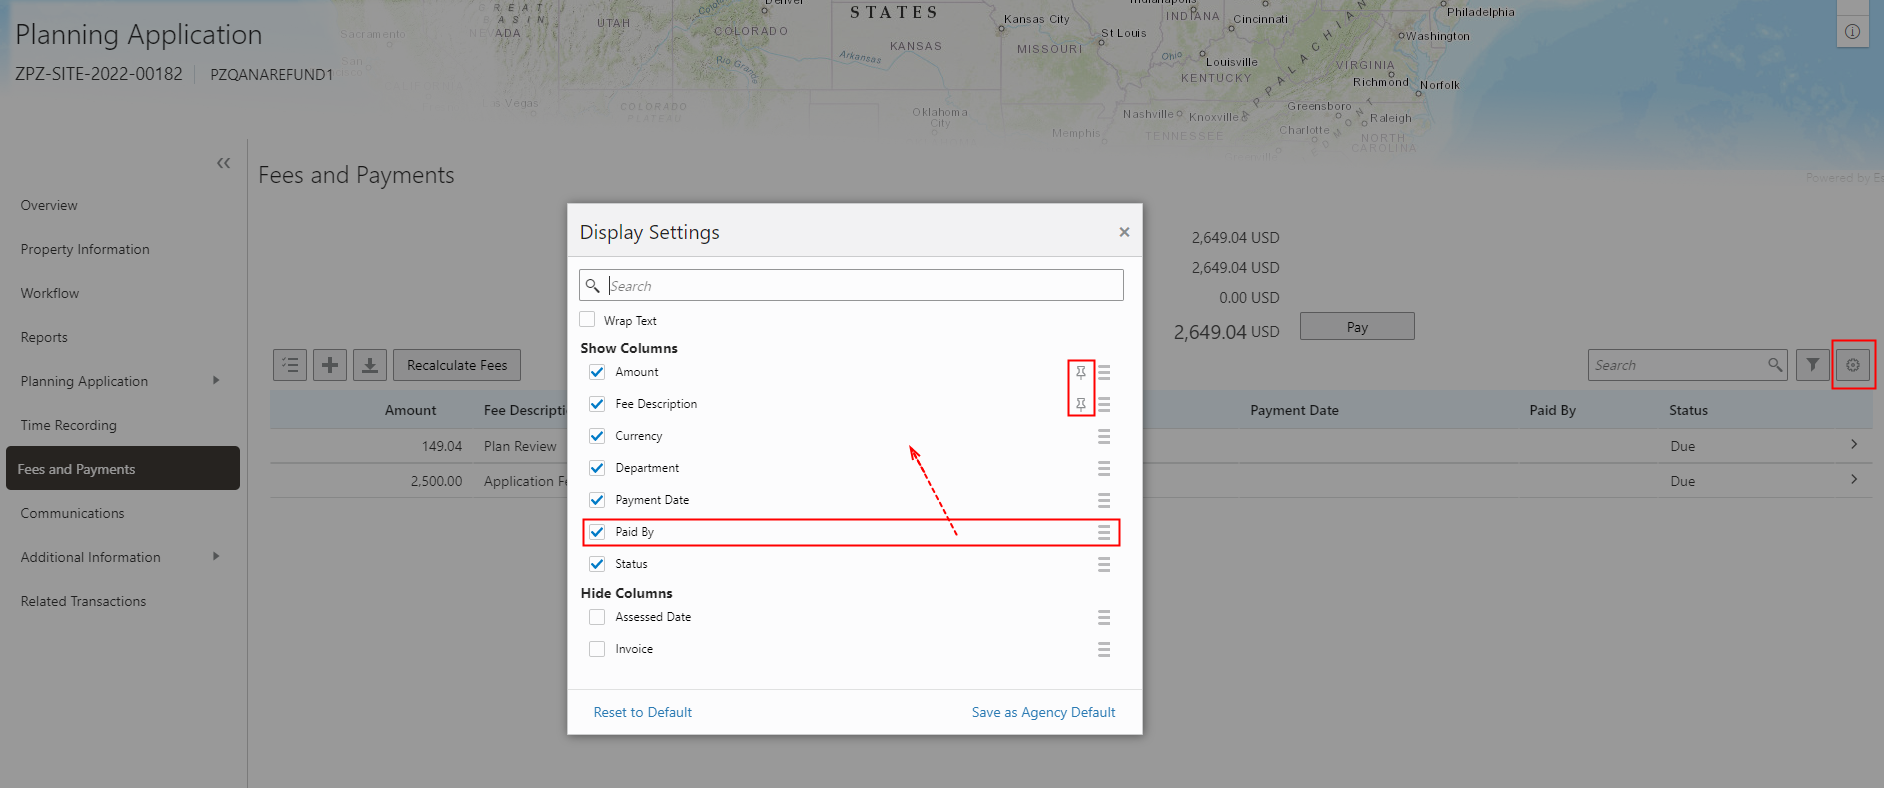1884x788 pixels.
Task: Enable the Wrap Text checkbox
Action: tap(588, 320)
